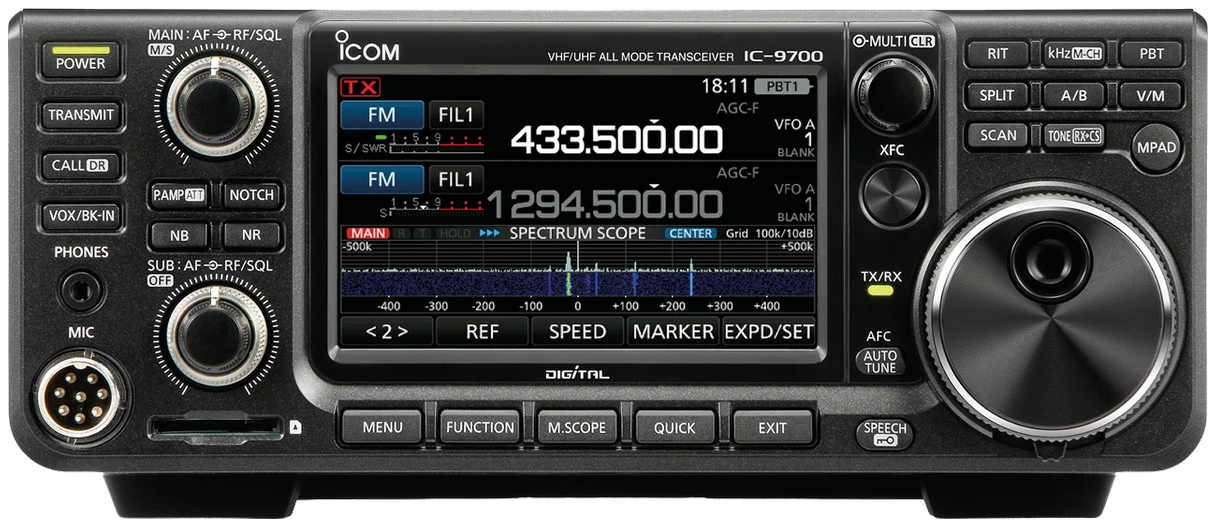The image size is (1216, 527).
Task: Toggle the VOX/BK-IN button
Action: [x=80, y=214]
